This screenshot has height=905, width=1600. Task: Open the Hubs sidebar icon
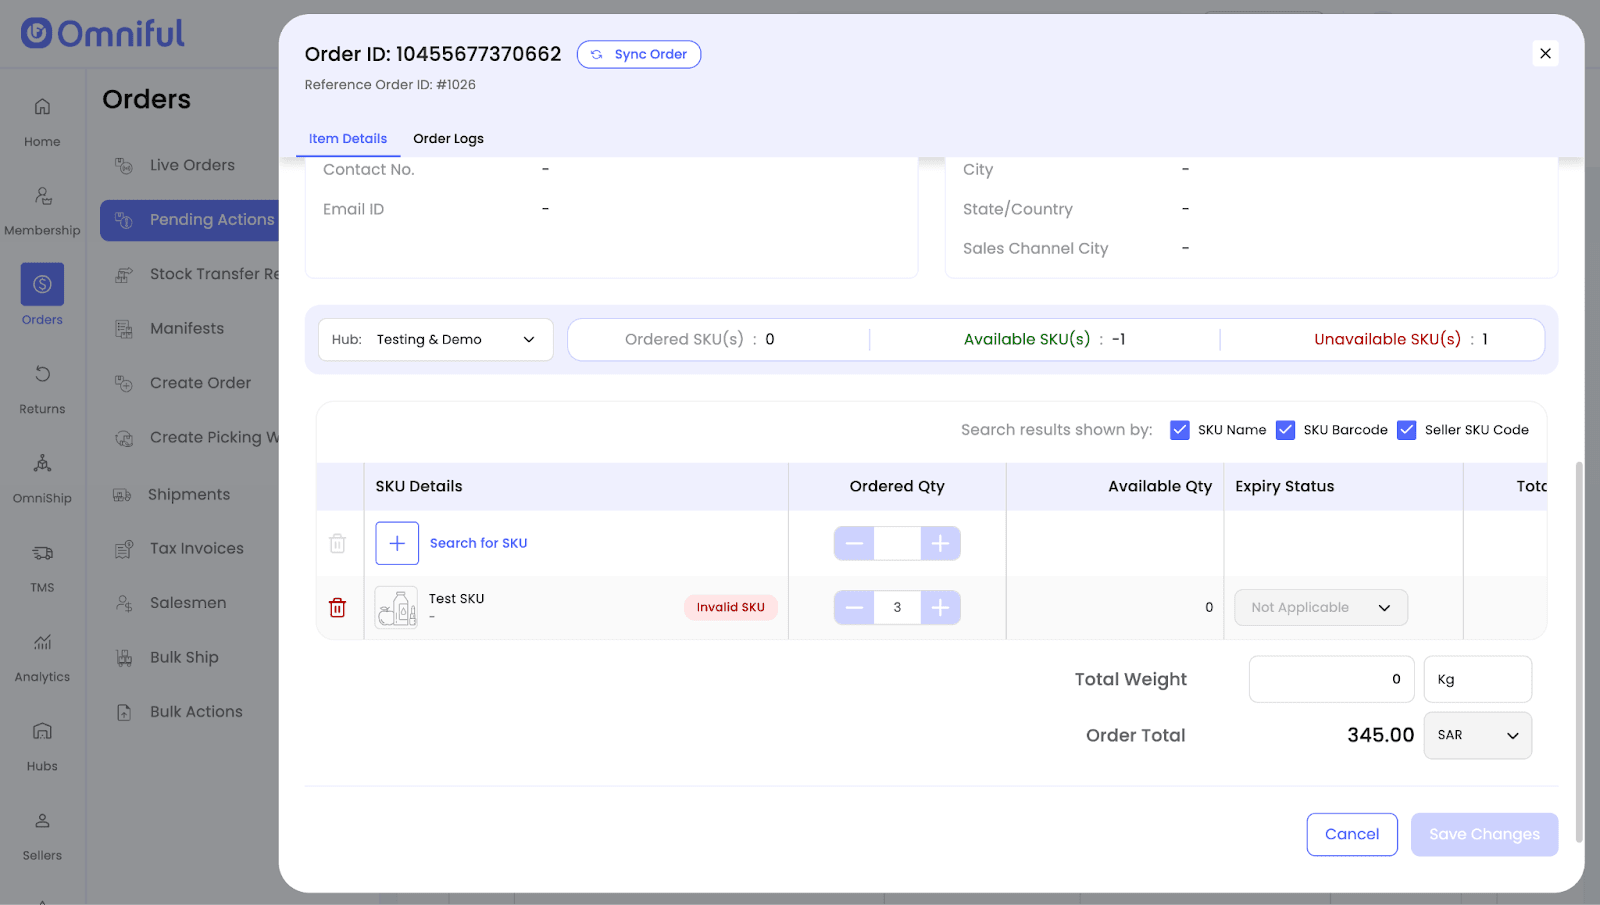[x=42, y=731]
